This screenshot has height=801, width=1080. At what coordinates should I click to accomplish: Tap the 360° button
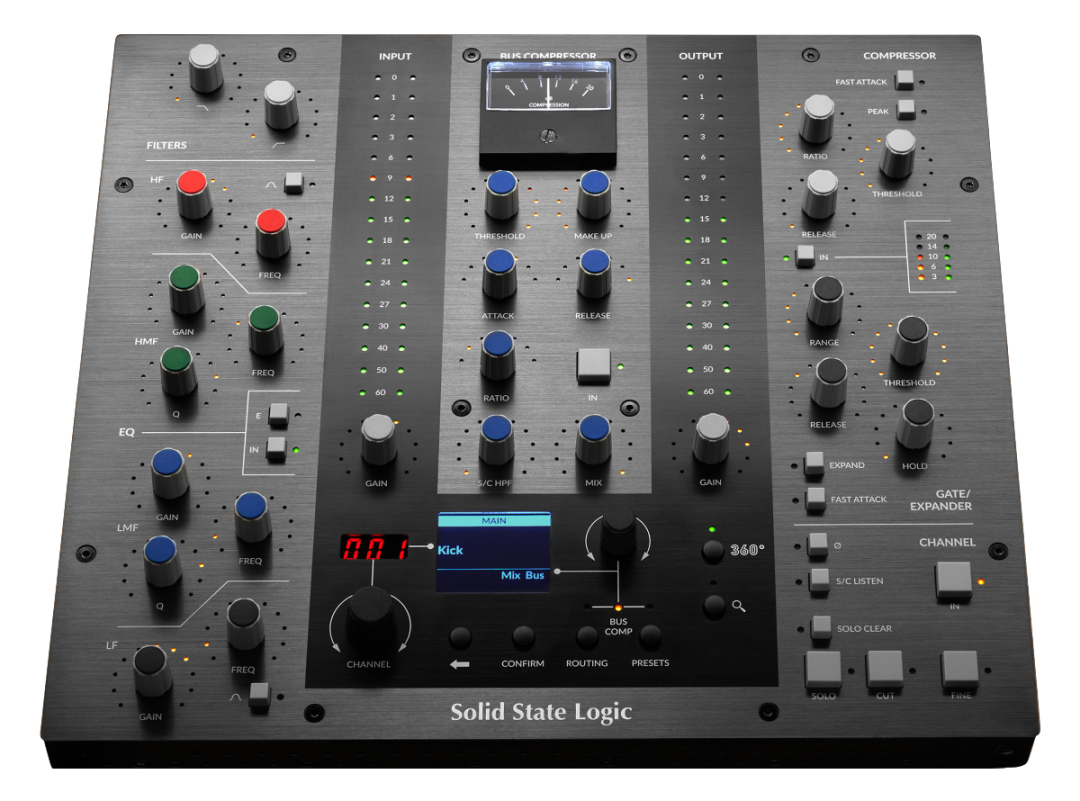[712, 550]
